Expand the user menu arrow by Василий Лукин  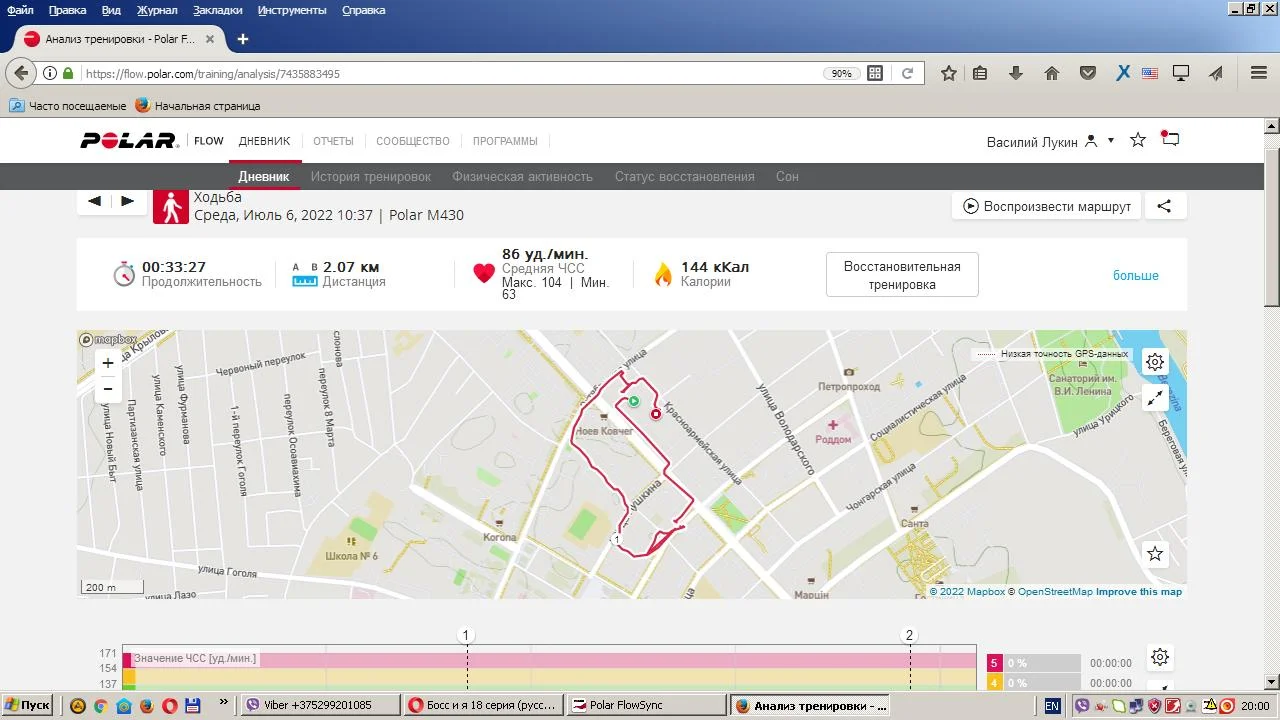coord(1111,141)
